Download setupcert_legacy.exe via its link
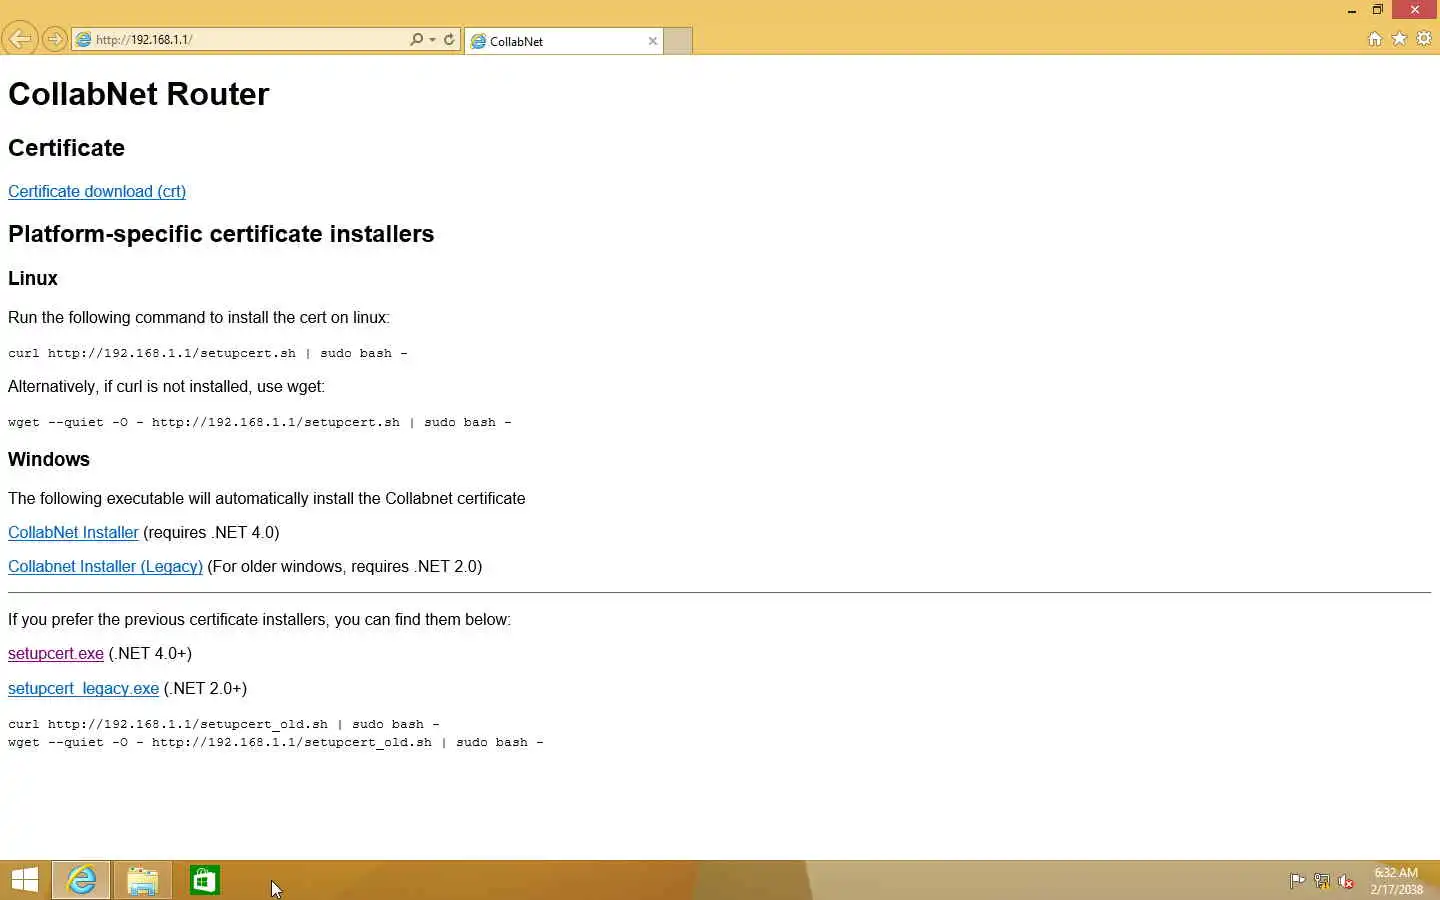The width and height of the screenshot is (1440, 900). [x=83, y=688]
